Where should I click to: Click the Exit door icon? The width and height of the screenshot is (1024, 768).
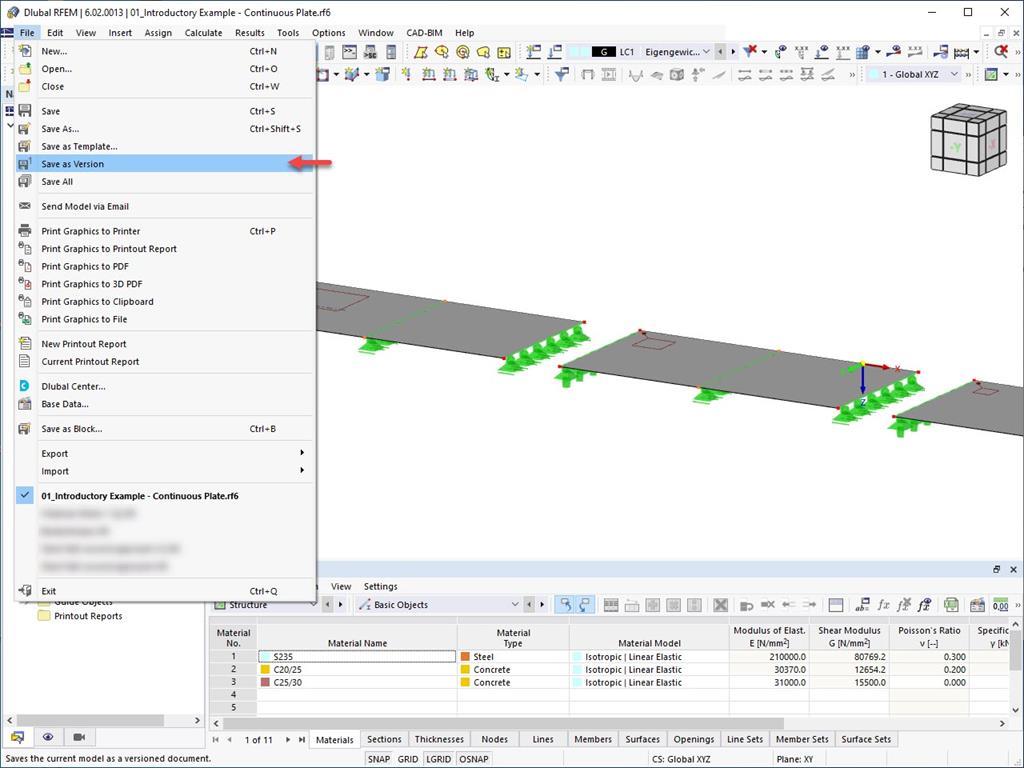pos(25,590)
